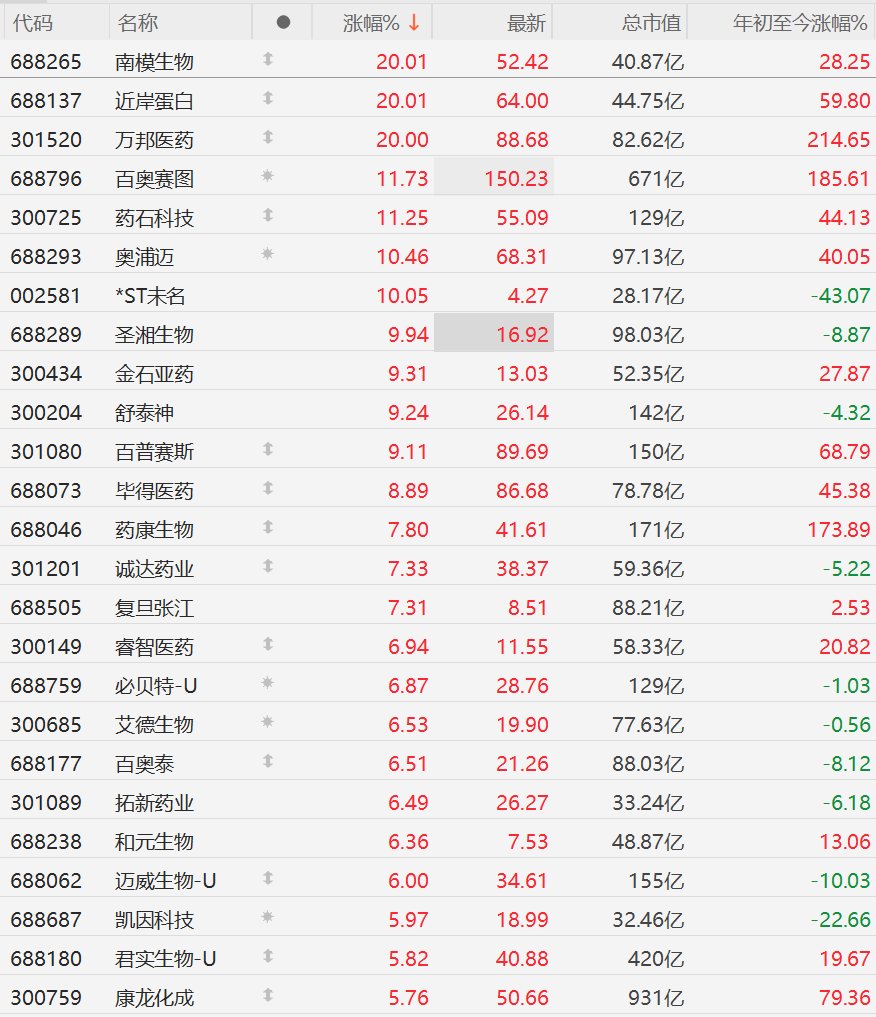
Task: Click stock code 300725
Action: coord(46,218)
